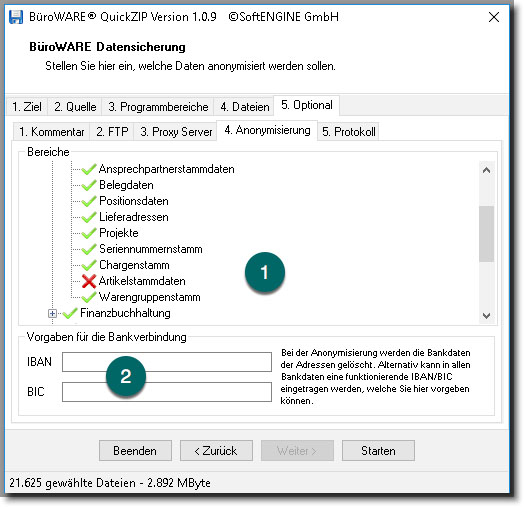Viewport: 524px width, 507px height.
Task: Toggle the Seriennummernstamm checkmark icon
Action: [89, 249]
